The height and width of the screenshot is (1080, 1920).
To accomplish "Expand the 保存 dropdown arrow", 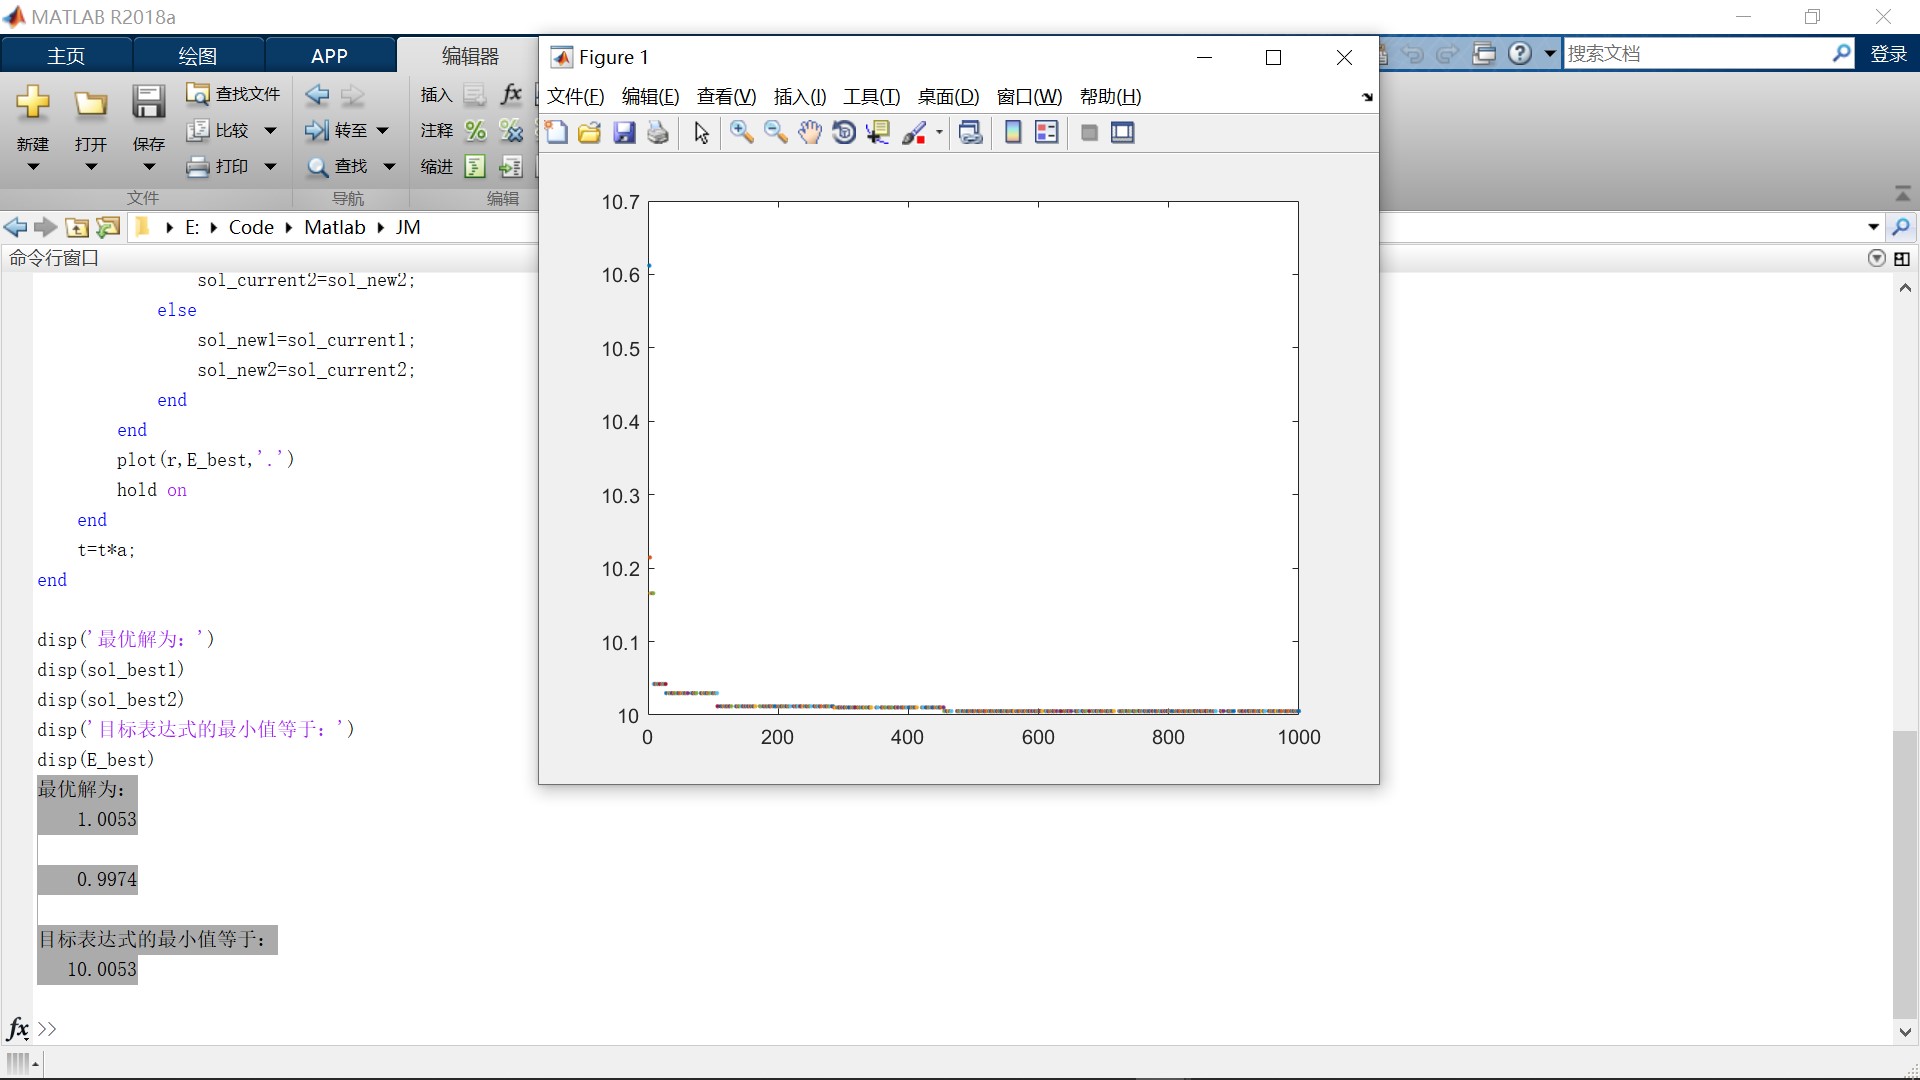I will point(149,167).
